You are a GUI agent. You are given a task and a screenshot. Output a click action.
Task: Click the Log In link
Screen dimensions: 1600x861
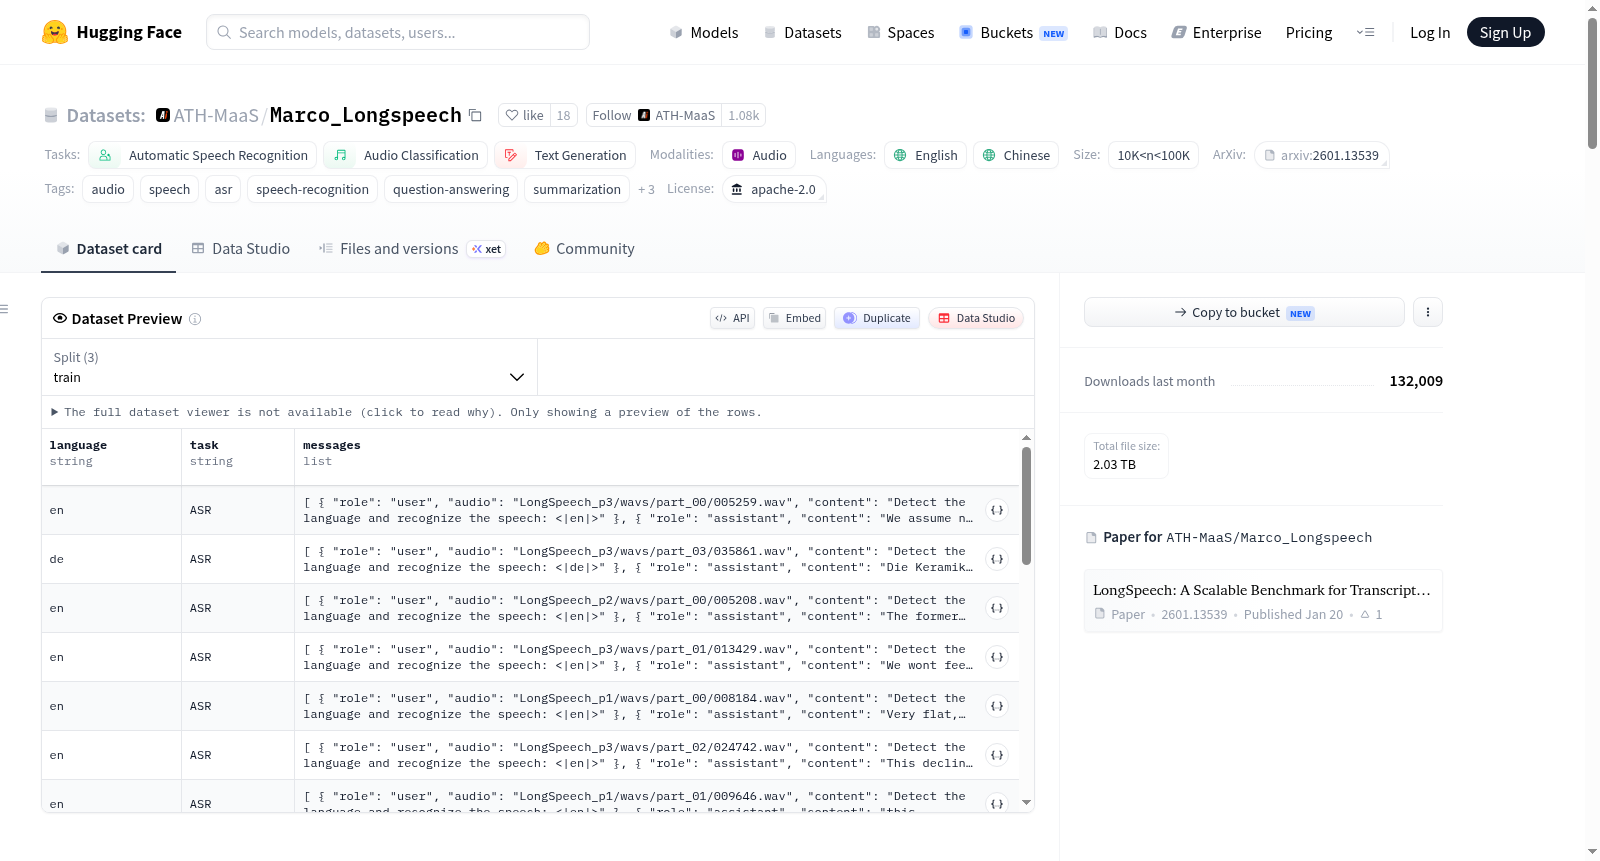click(1430, 33)
